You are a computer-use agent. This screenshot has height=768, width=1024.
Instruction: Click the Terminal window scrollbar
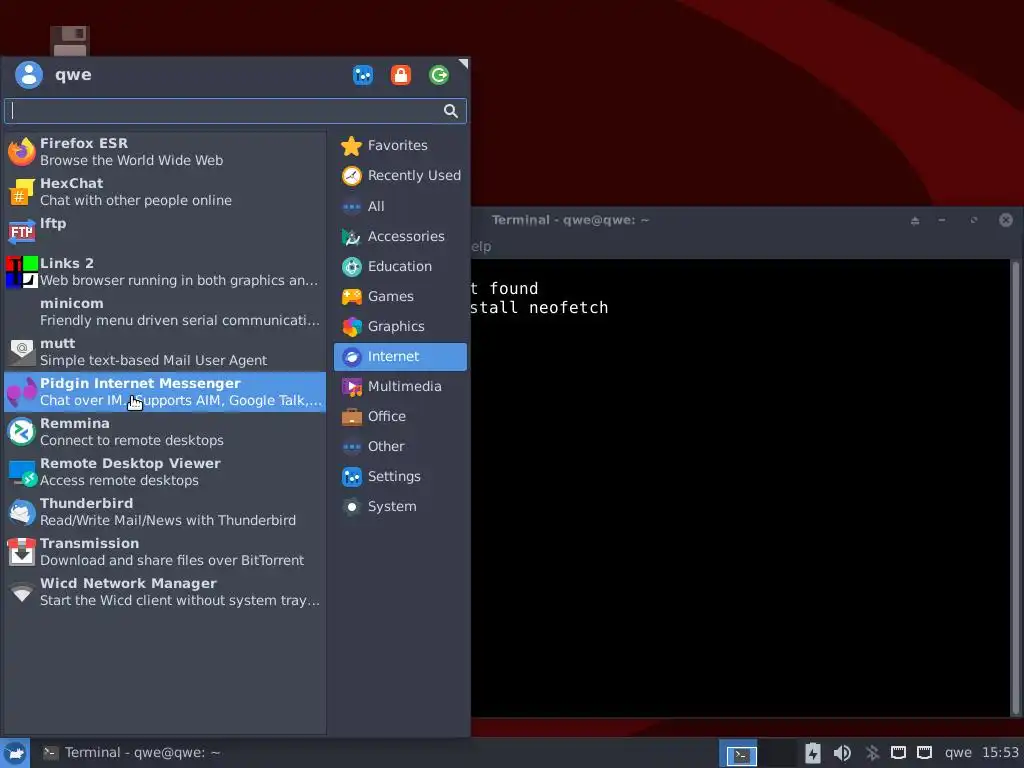1016,487
